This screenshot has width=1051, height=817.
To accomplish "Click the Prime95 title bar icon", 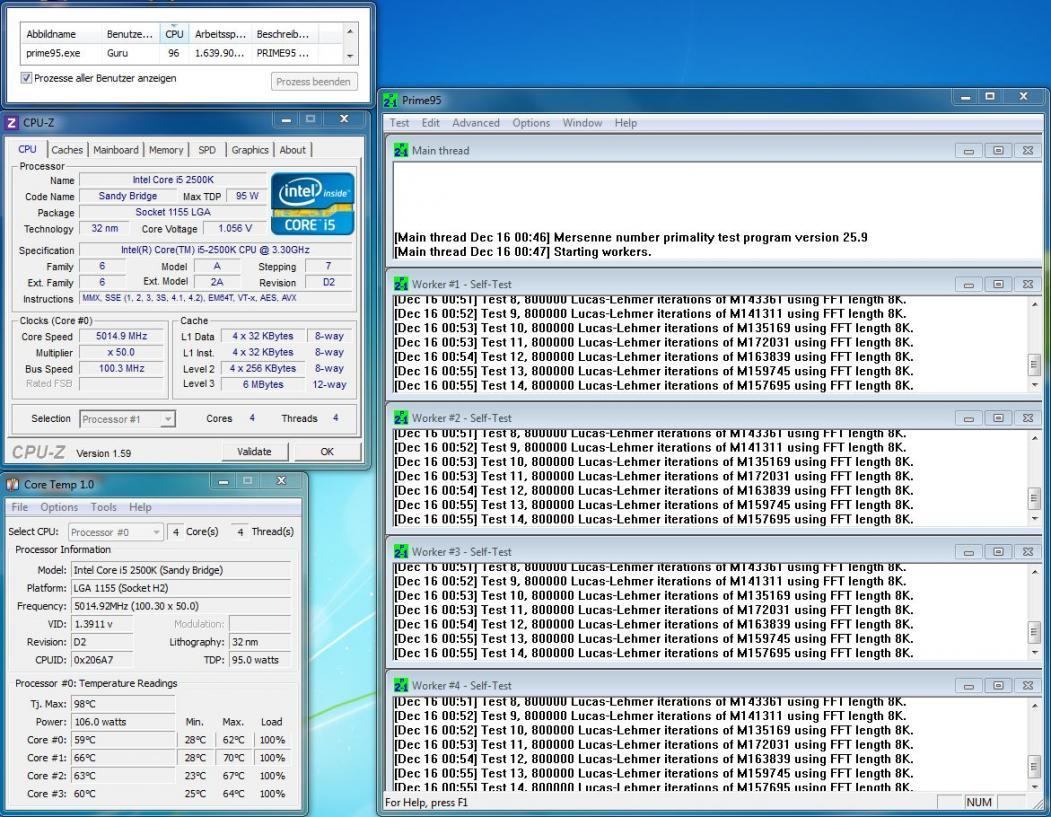I will (390, 101).
